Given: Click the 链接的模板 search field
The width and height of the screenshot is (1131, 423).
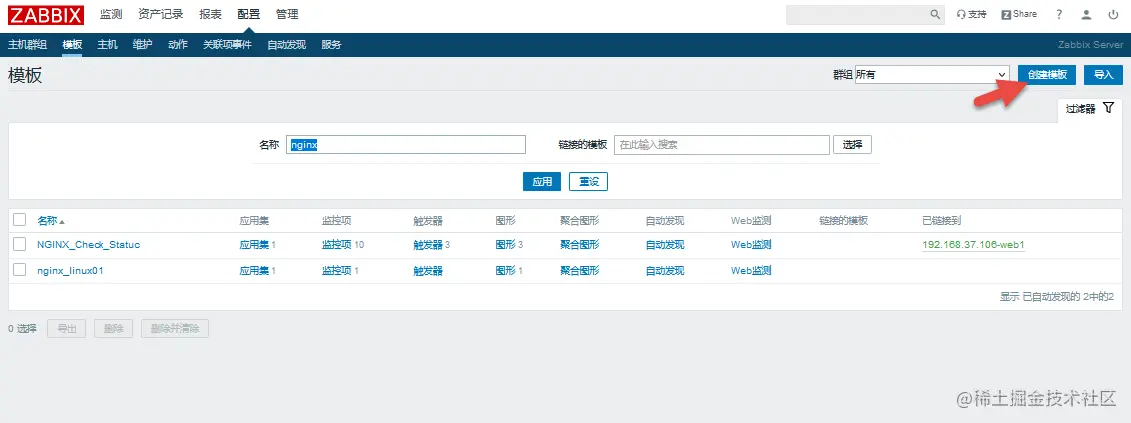Looking at the screenshot, I should pos(722,144).
